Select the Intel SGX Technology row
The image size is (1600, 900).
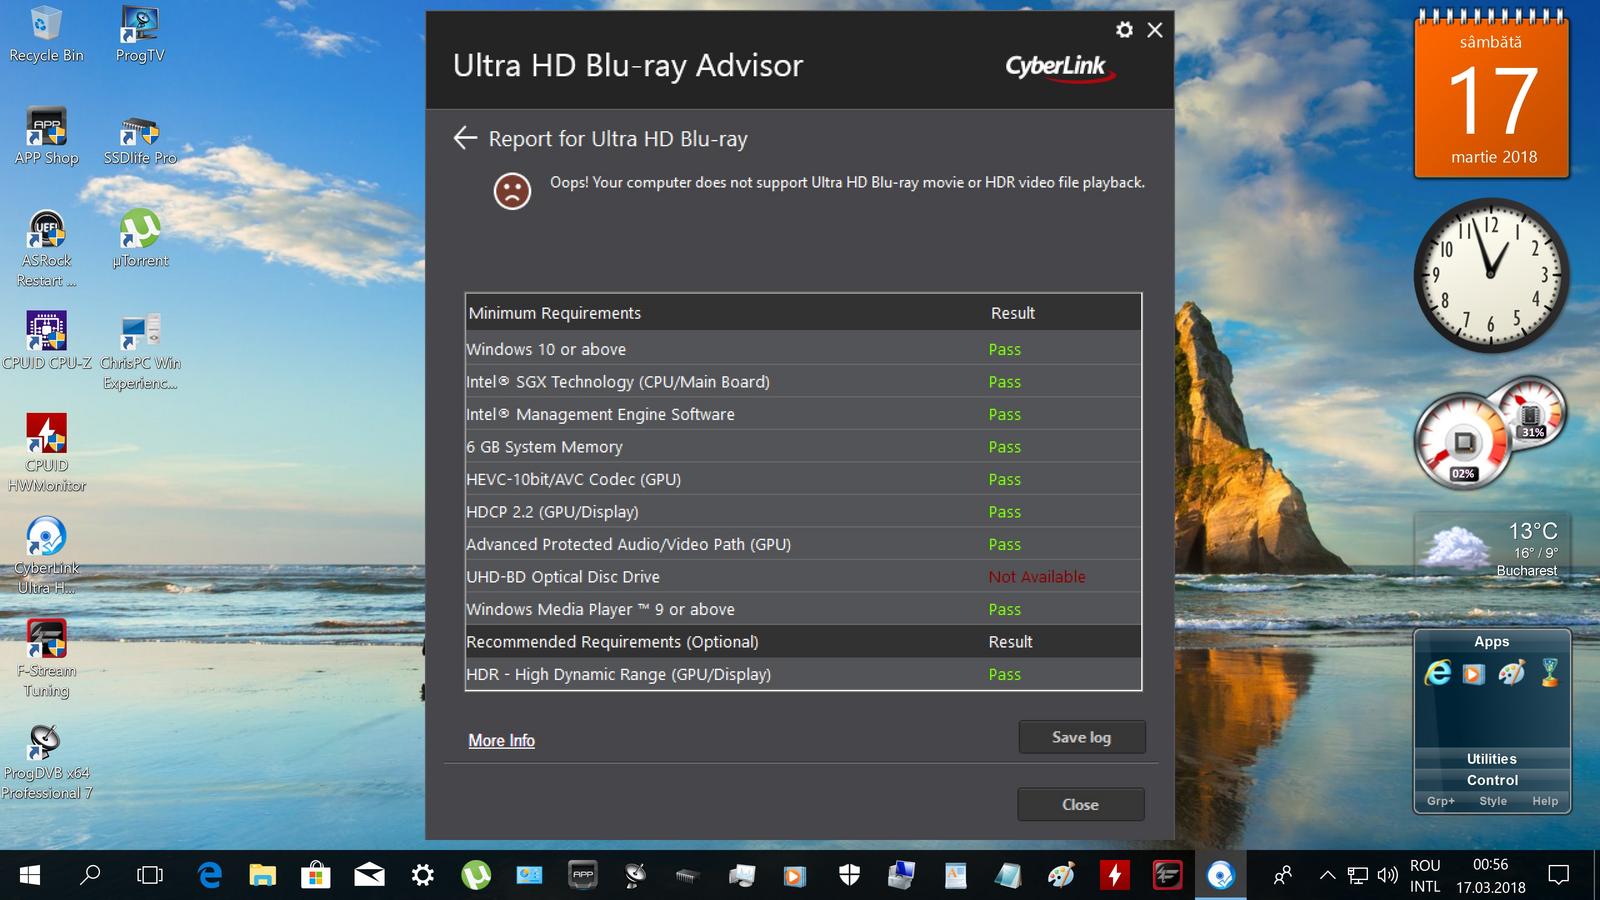[x=803, y=382]
